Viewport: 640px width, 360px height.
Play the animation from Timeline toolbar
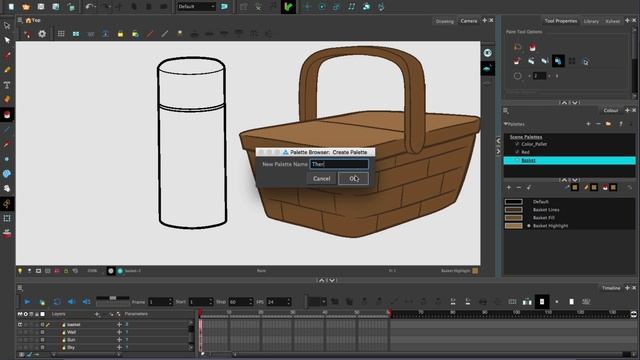click(27, 302)
